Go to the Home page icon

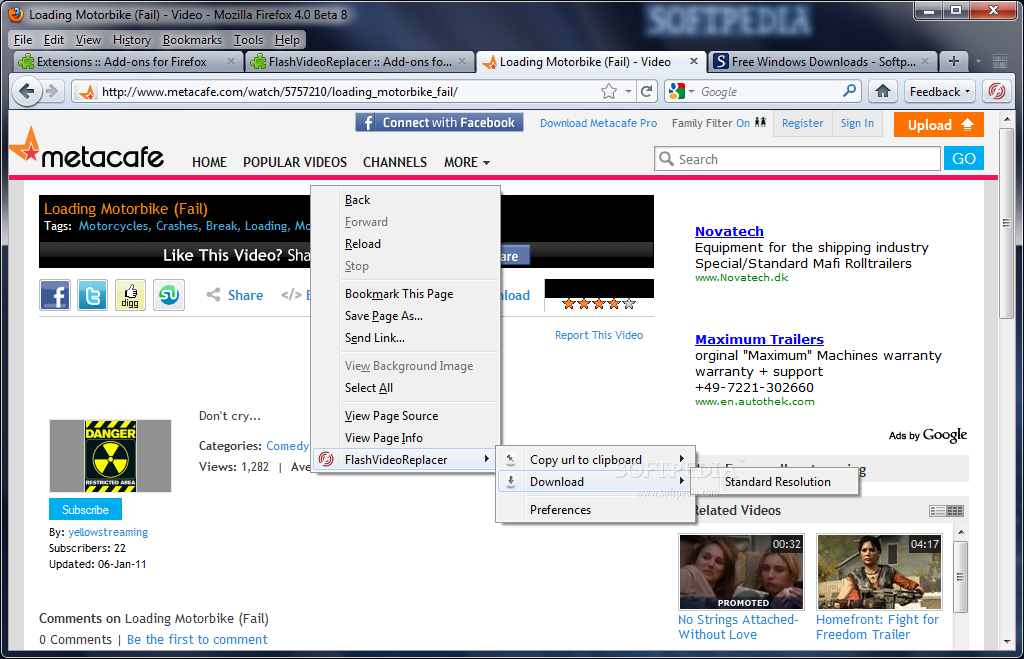(883, 91)
